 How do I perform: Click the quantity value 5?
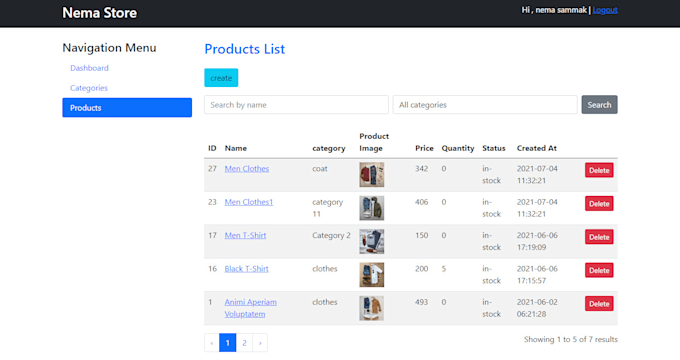(444, 269)
